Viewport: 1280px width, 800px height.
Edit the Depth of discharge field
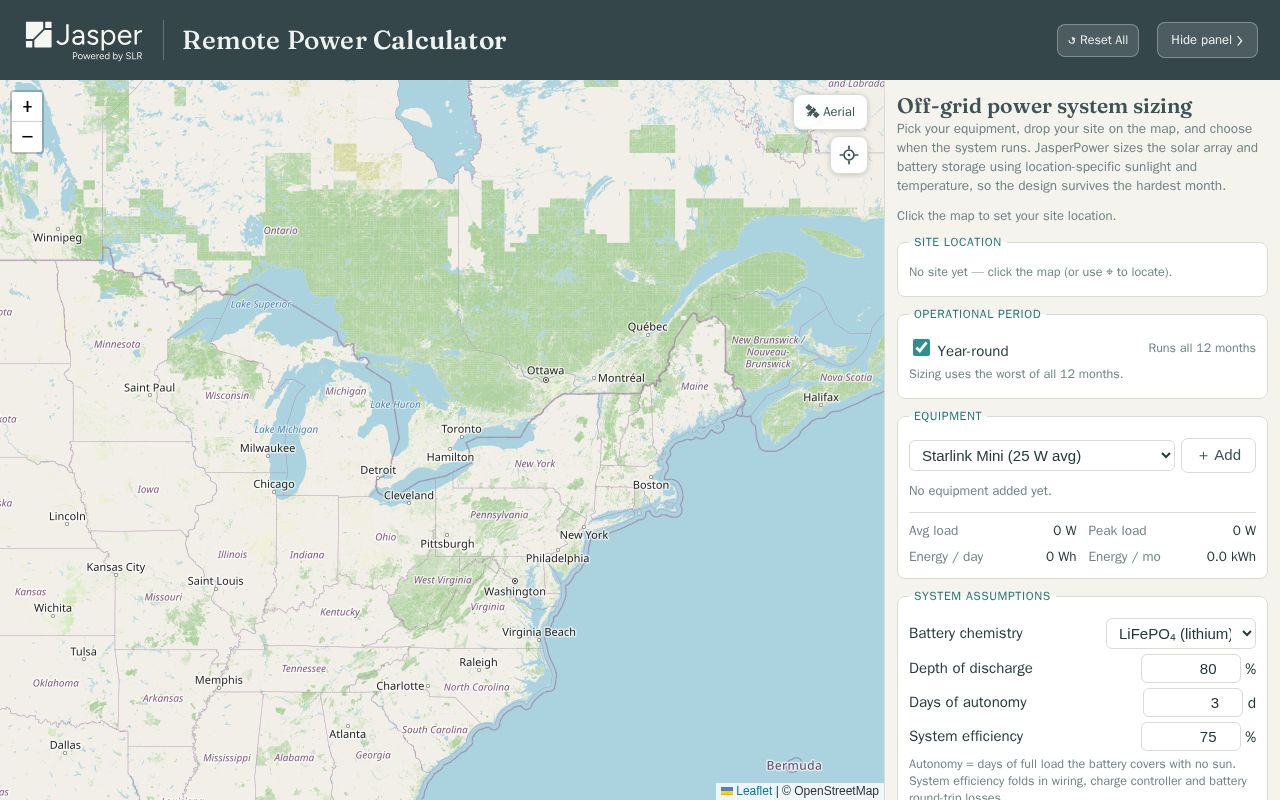point(1191,668)
